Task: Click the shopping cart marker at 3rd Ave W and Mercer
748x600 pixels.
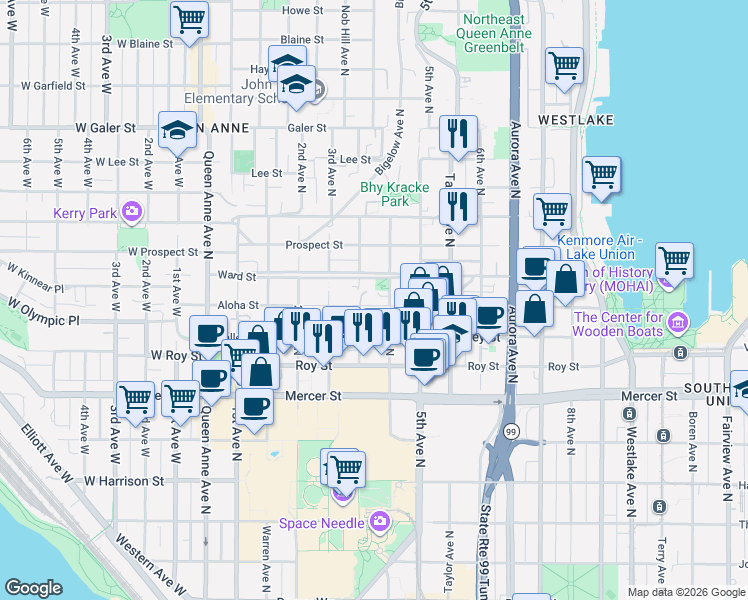Action: coord(135,400)
